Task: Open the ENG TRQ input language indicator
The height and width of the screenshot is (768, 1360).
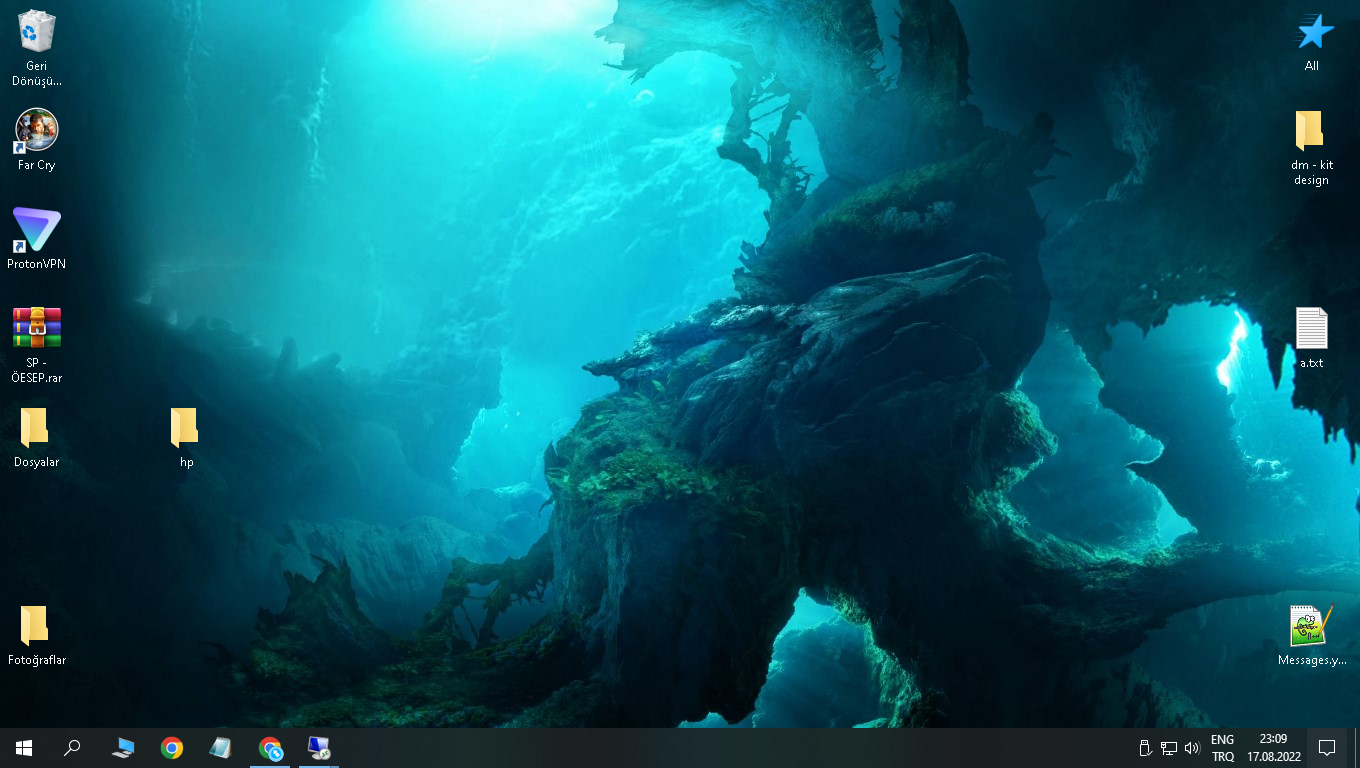Action: click(x=1222, y=748)
